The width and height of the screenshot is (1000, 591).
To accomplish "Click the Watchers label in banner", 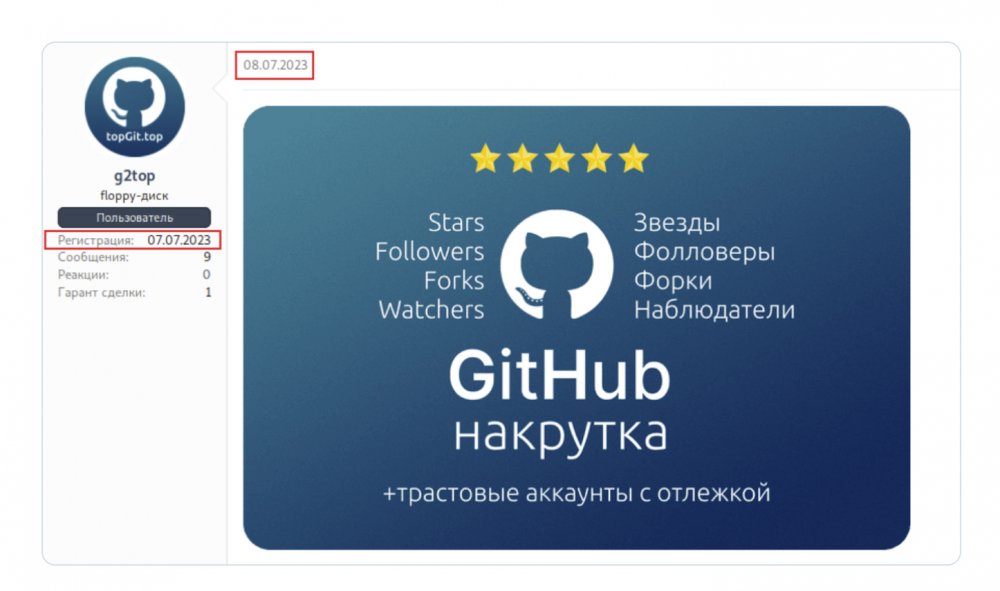I will 431,310.
